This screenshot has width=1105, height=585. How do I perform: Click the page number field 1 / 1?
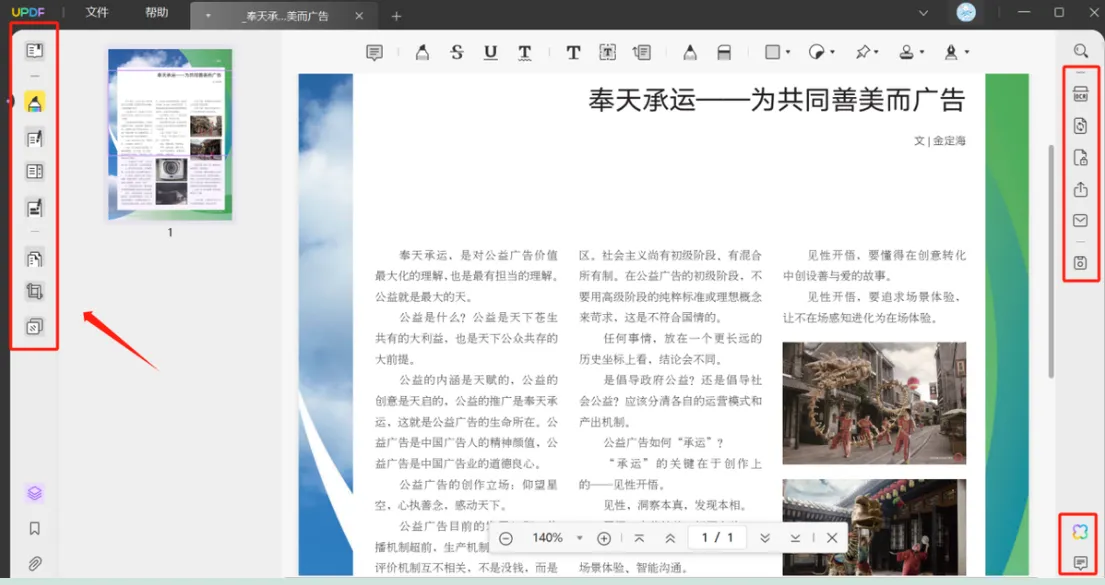tap(717, 538)
